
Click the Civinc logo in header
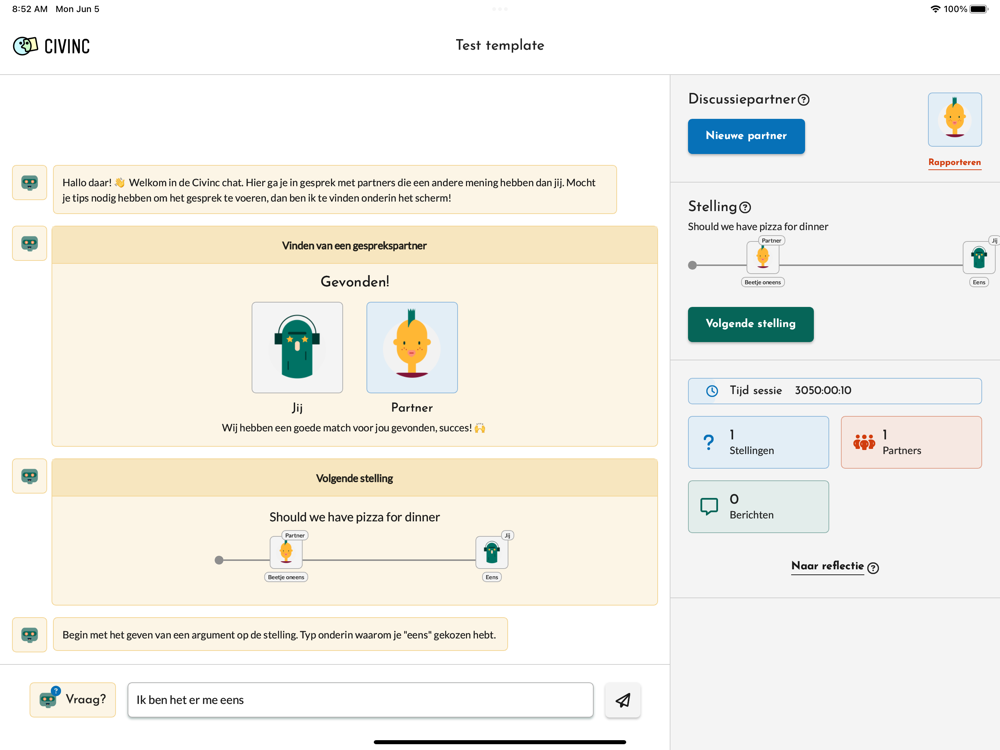click(51, 46)
